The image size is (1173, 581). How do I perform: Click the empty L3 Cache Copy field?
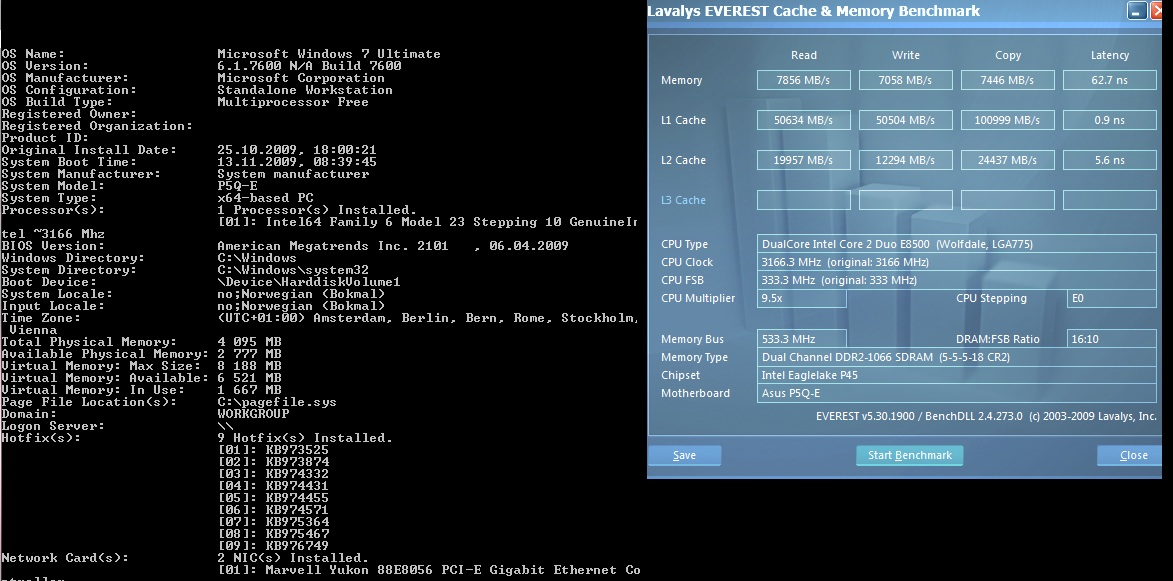point(1008,200)
